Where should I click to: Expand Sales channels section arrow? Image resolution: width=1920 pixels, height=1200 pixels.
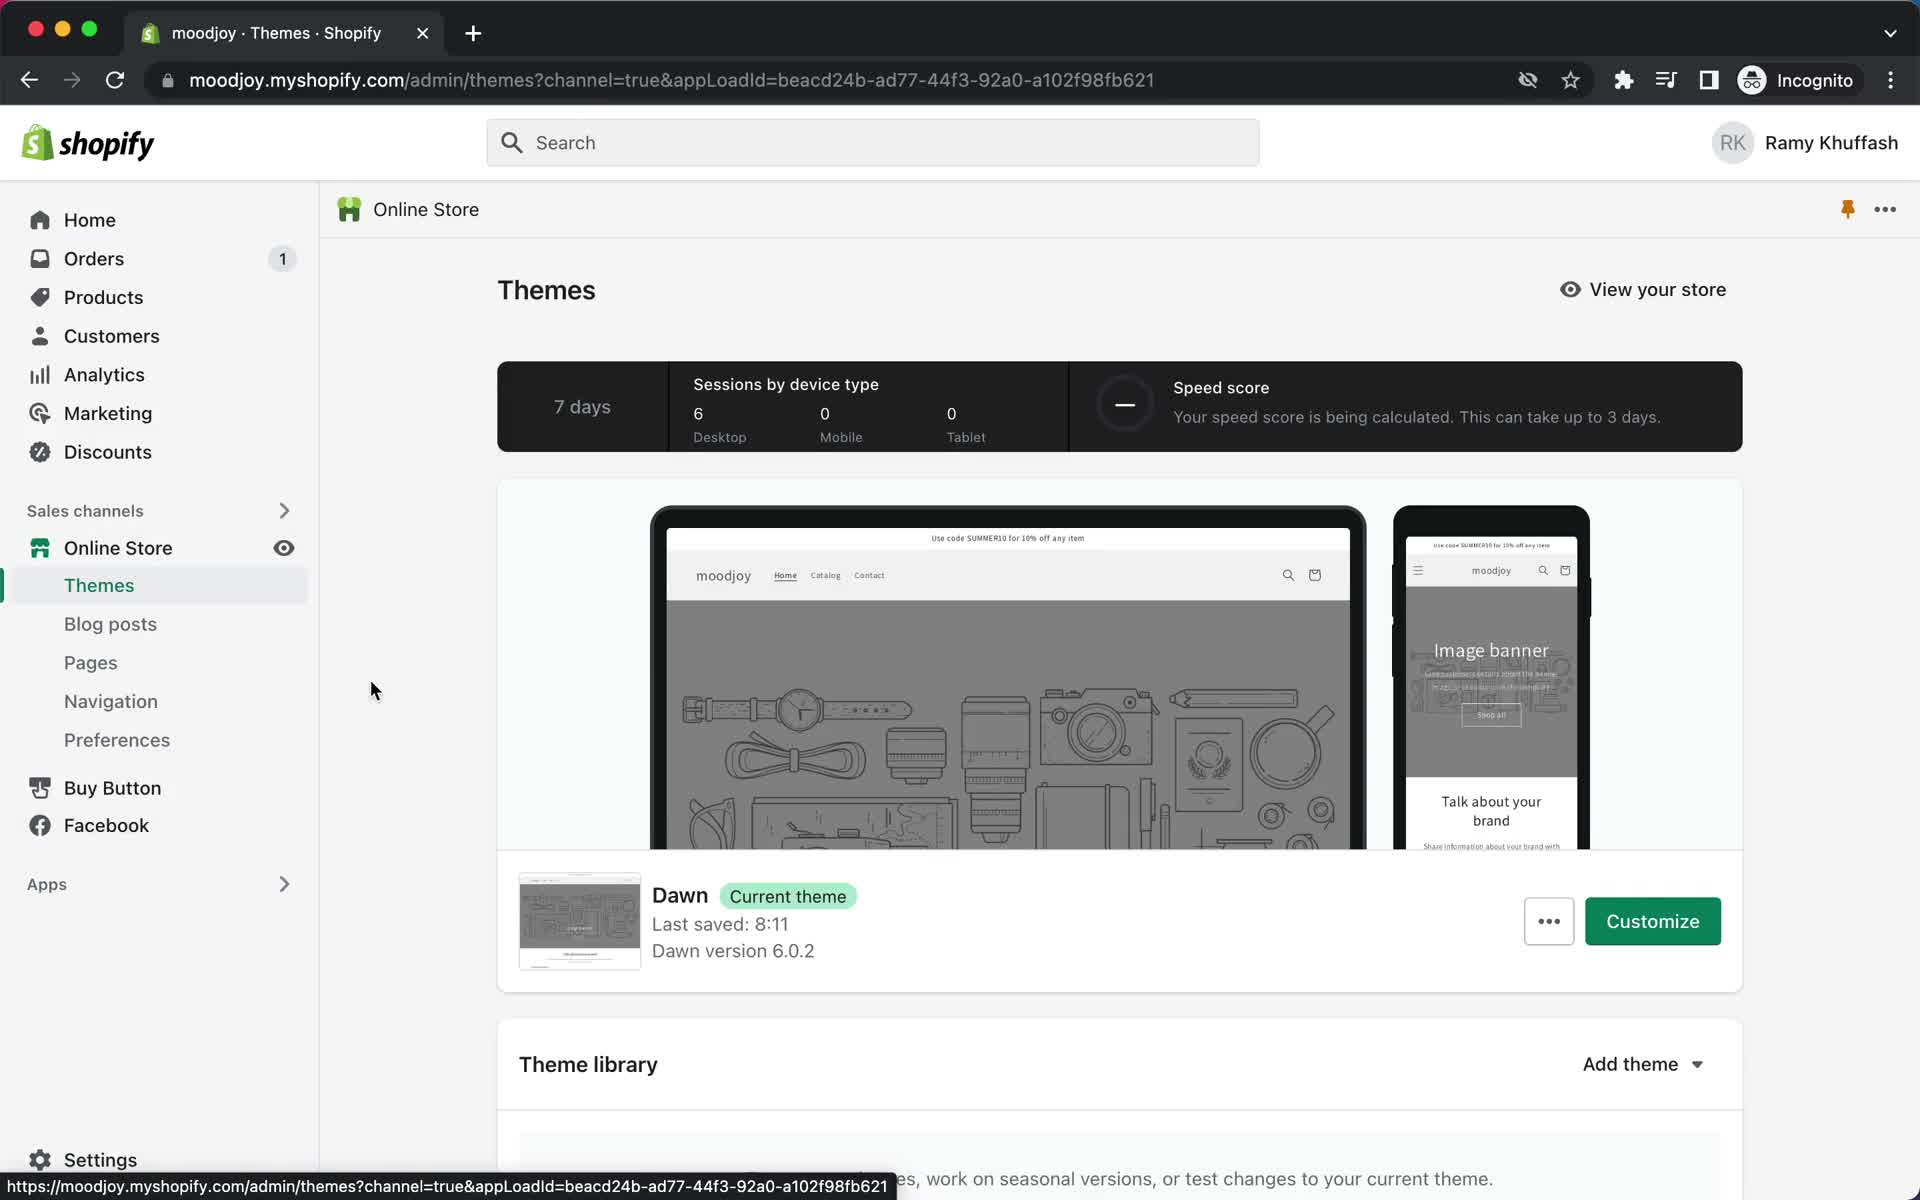(x=283, y=510)
